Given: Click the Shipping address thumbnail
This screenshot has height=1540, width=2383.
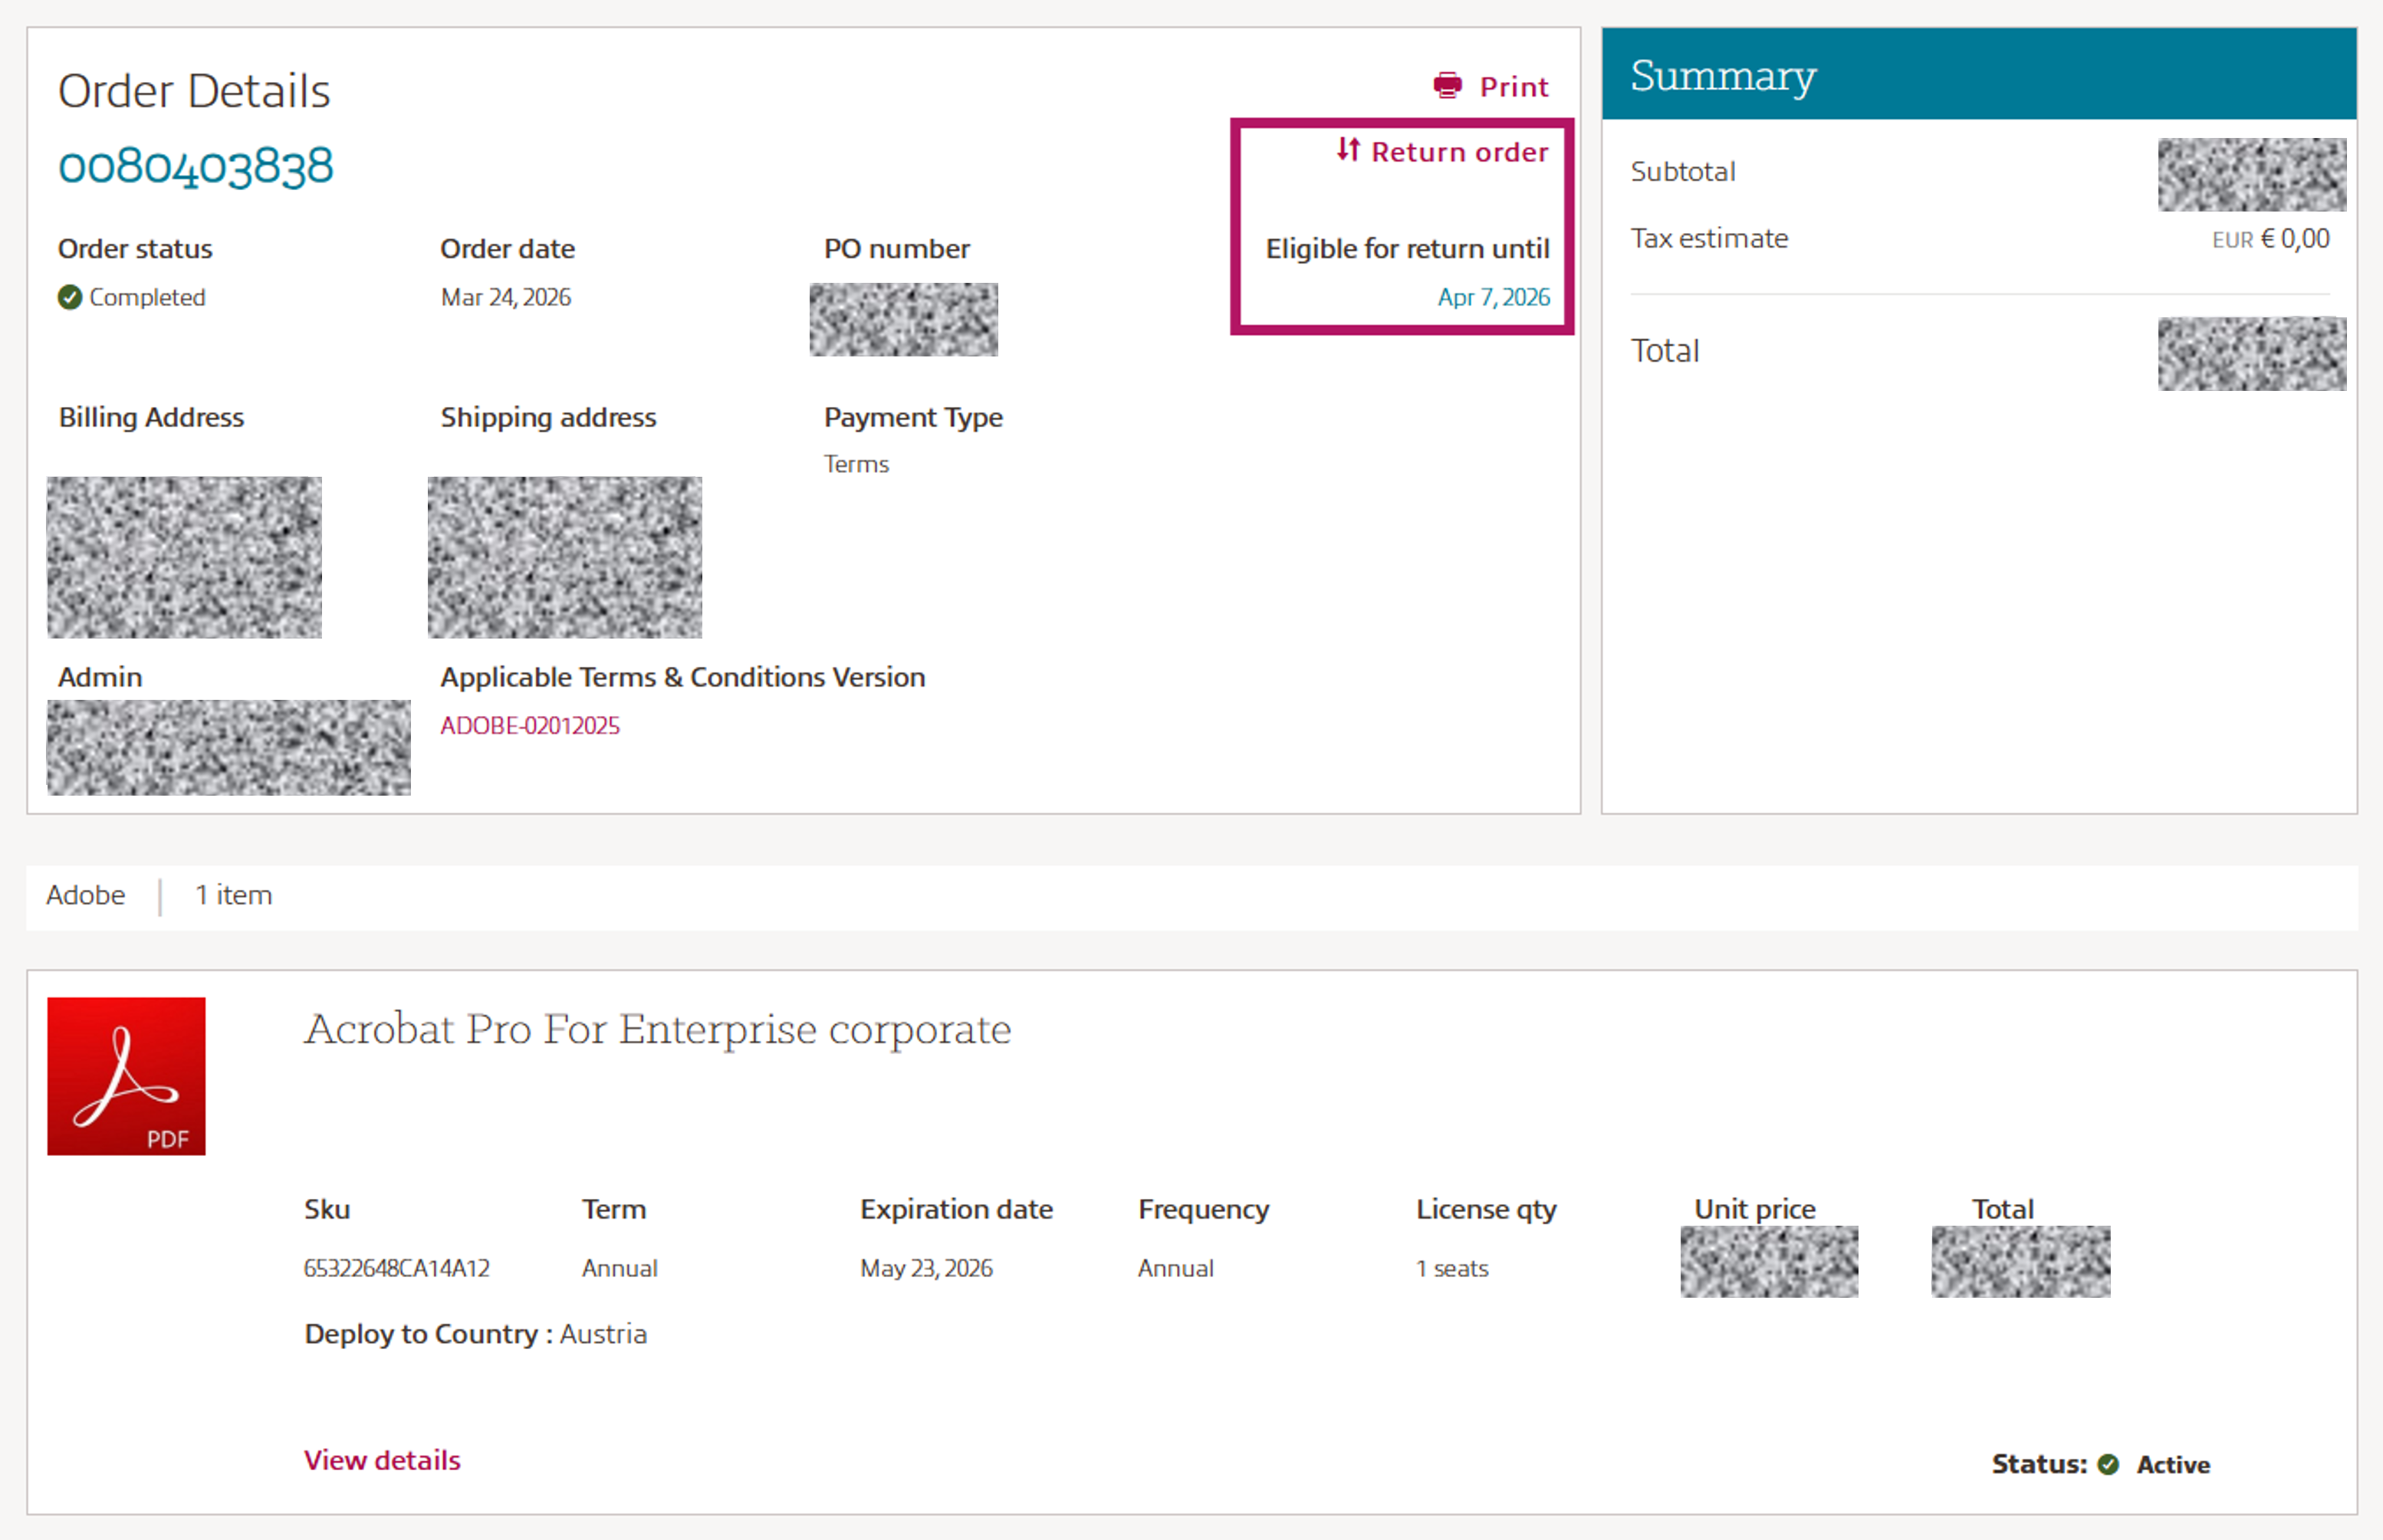Looking at the screenshot, I should point(564,556).
